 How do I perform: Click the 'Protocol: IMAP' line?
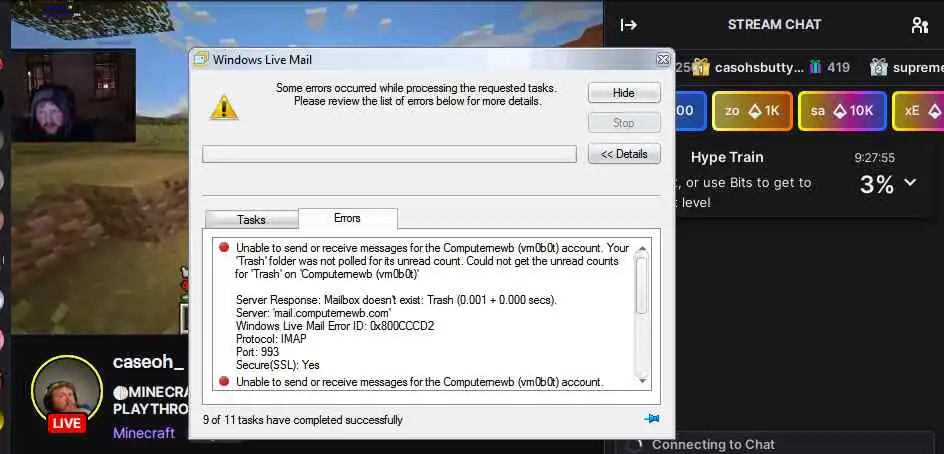(x=271, y=338)
